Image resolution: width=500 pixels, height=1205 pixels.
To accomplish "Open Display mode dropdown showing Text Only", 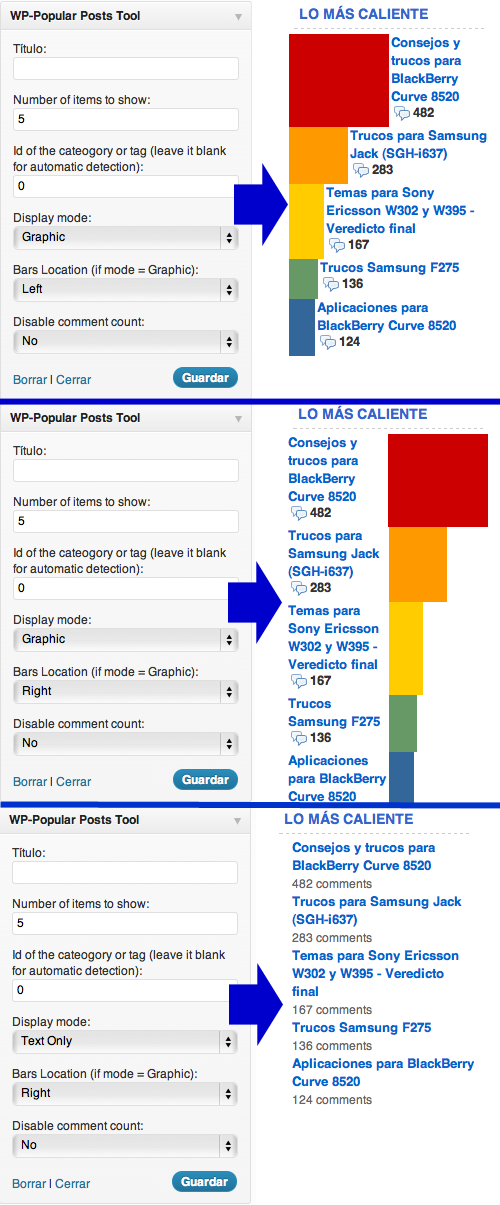I will point(125,1041).
